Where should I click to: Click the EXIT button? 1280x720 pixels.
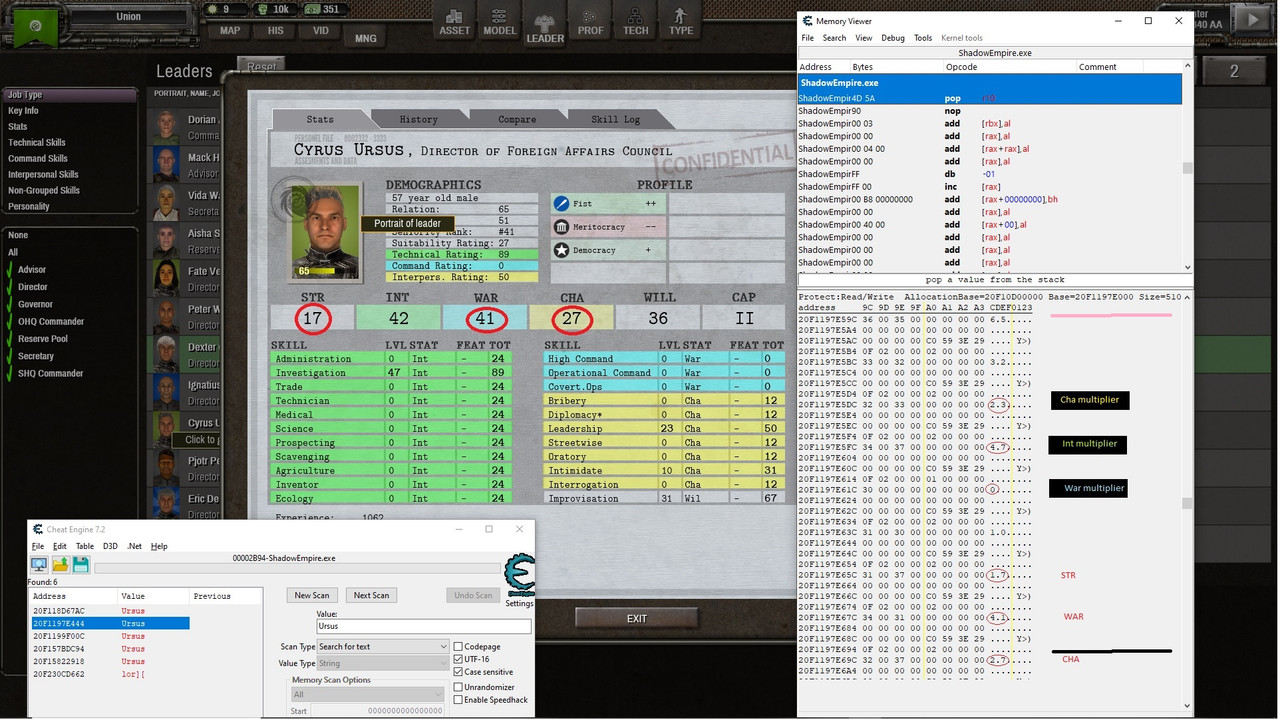[x=637, y=618]
